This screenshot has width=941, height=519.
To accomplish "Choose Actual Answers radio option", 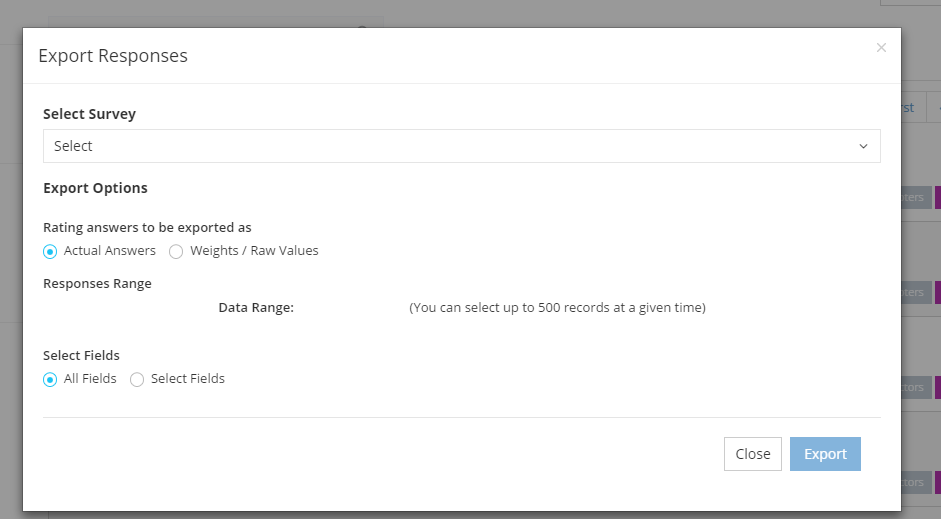I will pyautogui.click(x=50, y=251).
